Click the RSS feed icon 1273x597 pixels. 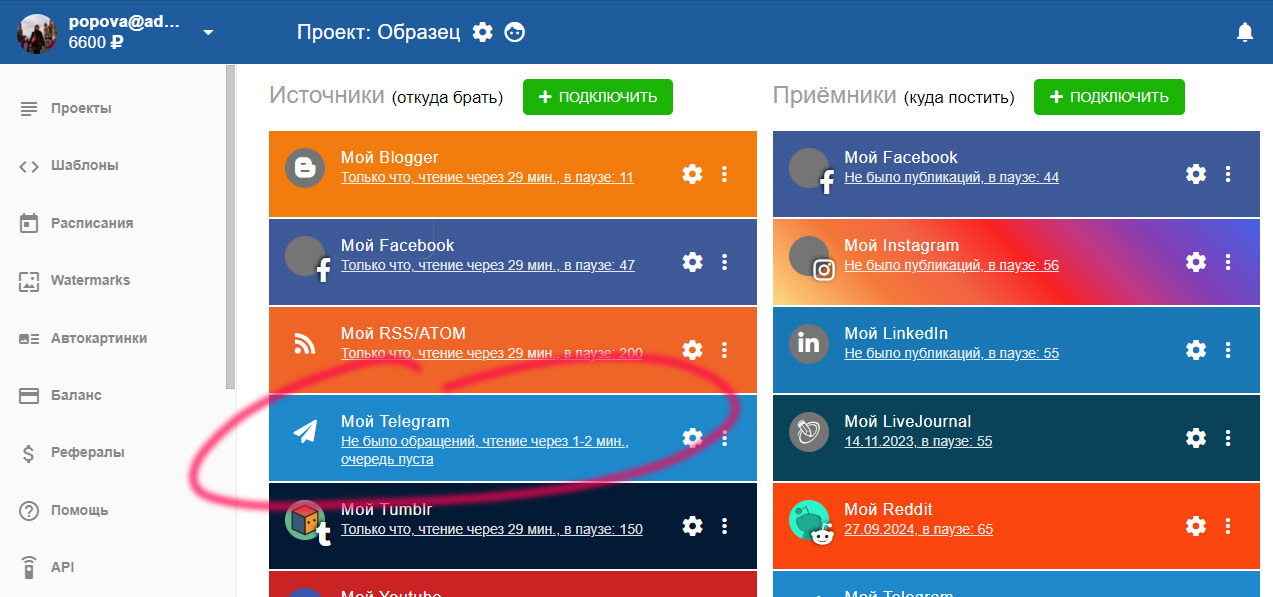point(305,345)
